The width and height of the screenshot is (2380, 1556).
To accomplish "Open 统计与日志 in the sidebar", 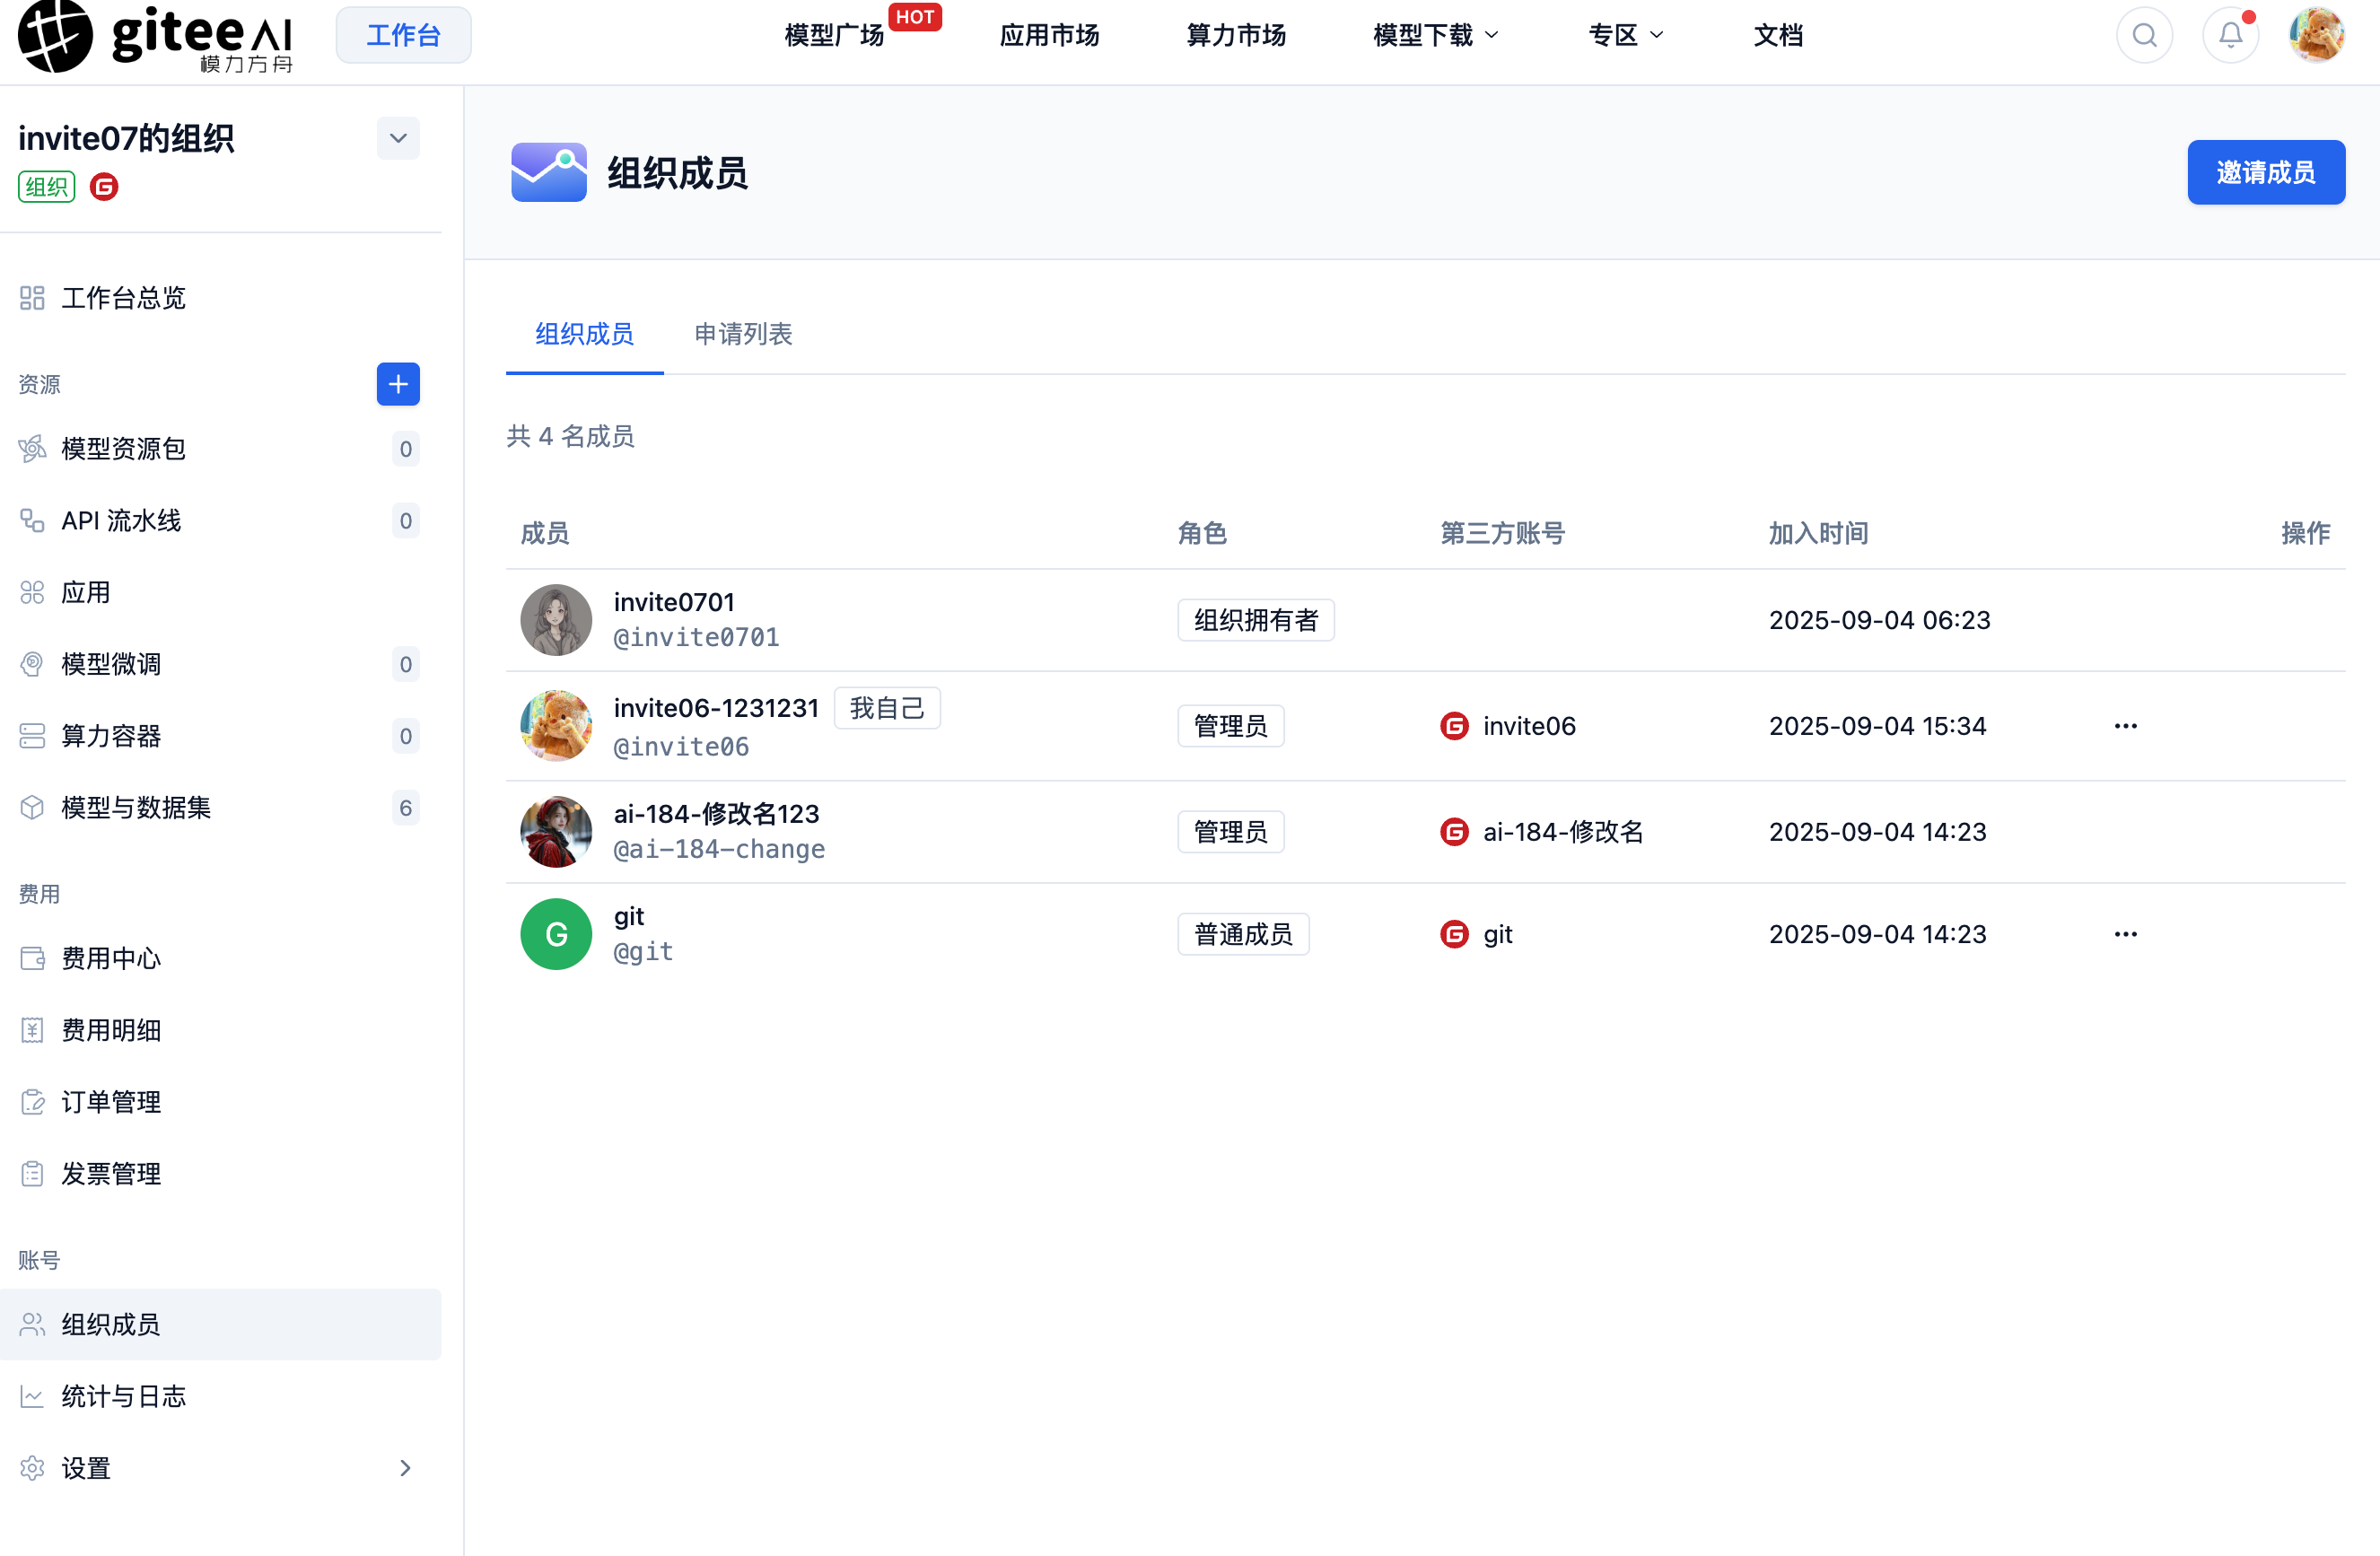I will pyautogui.click(x=220, y=1396).
